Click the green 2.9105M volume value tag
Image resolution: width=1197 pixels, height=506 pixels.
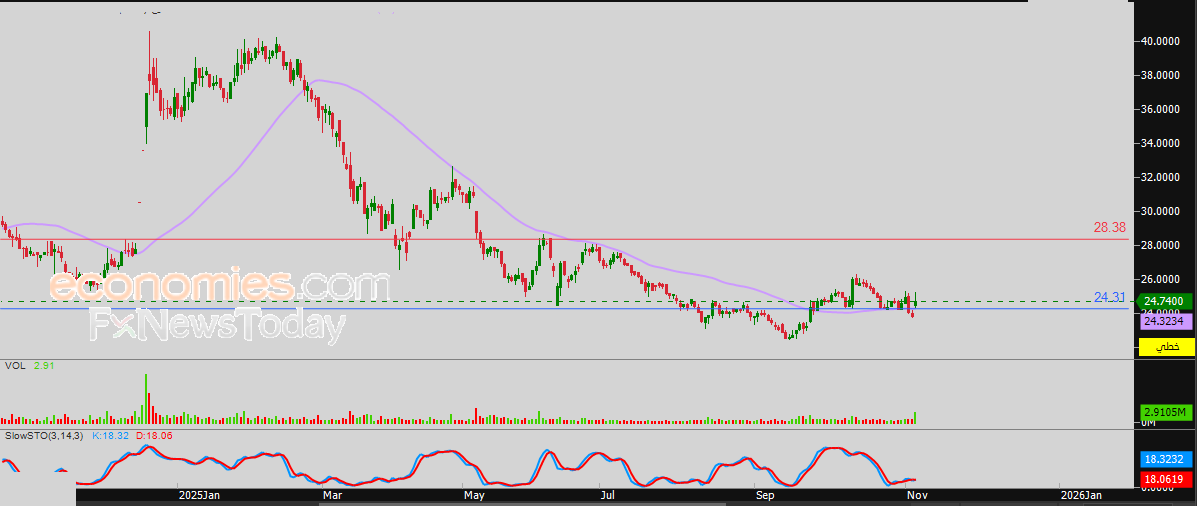pos(1165,413)
